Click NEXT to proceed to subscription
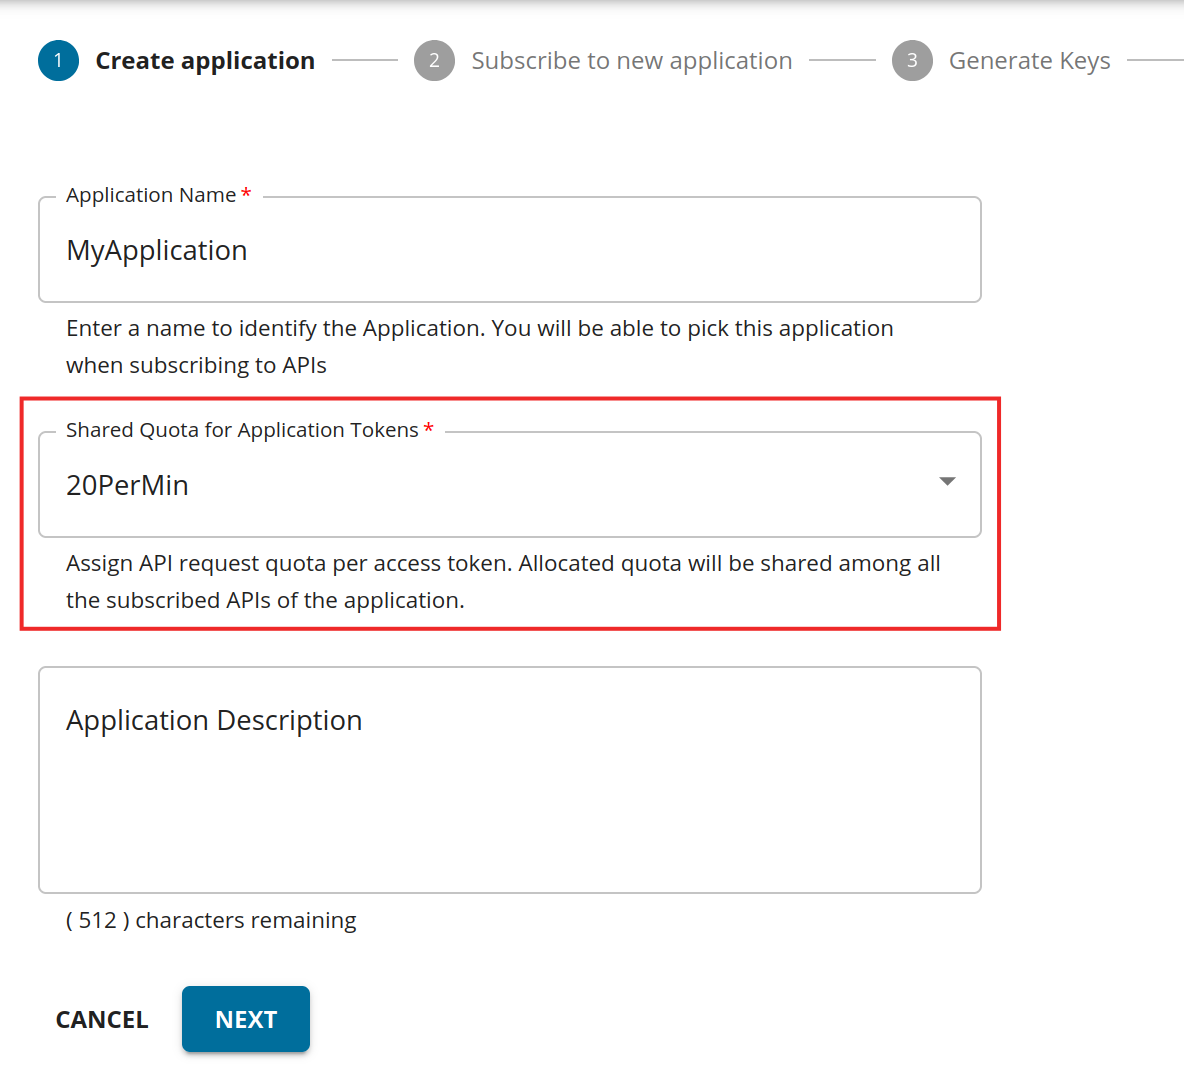Viewport: 1184px width, 1070px height. [245, 1019]
